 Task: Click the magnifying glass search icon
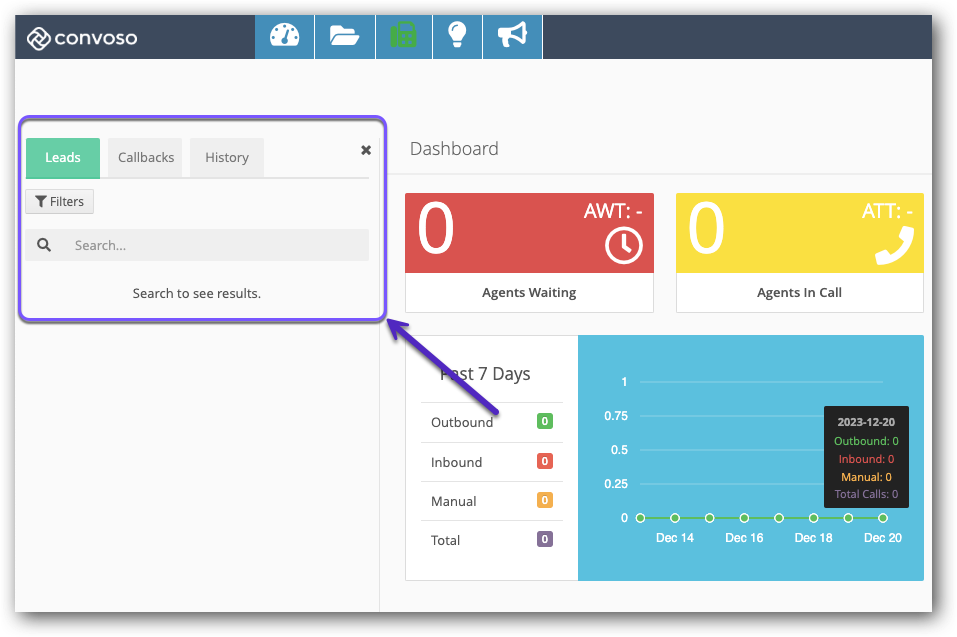(x=44, y=245)
